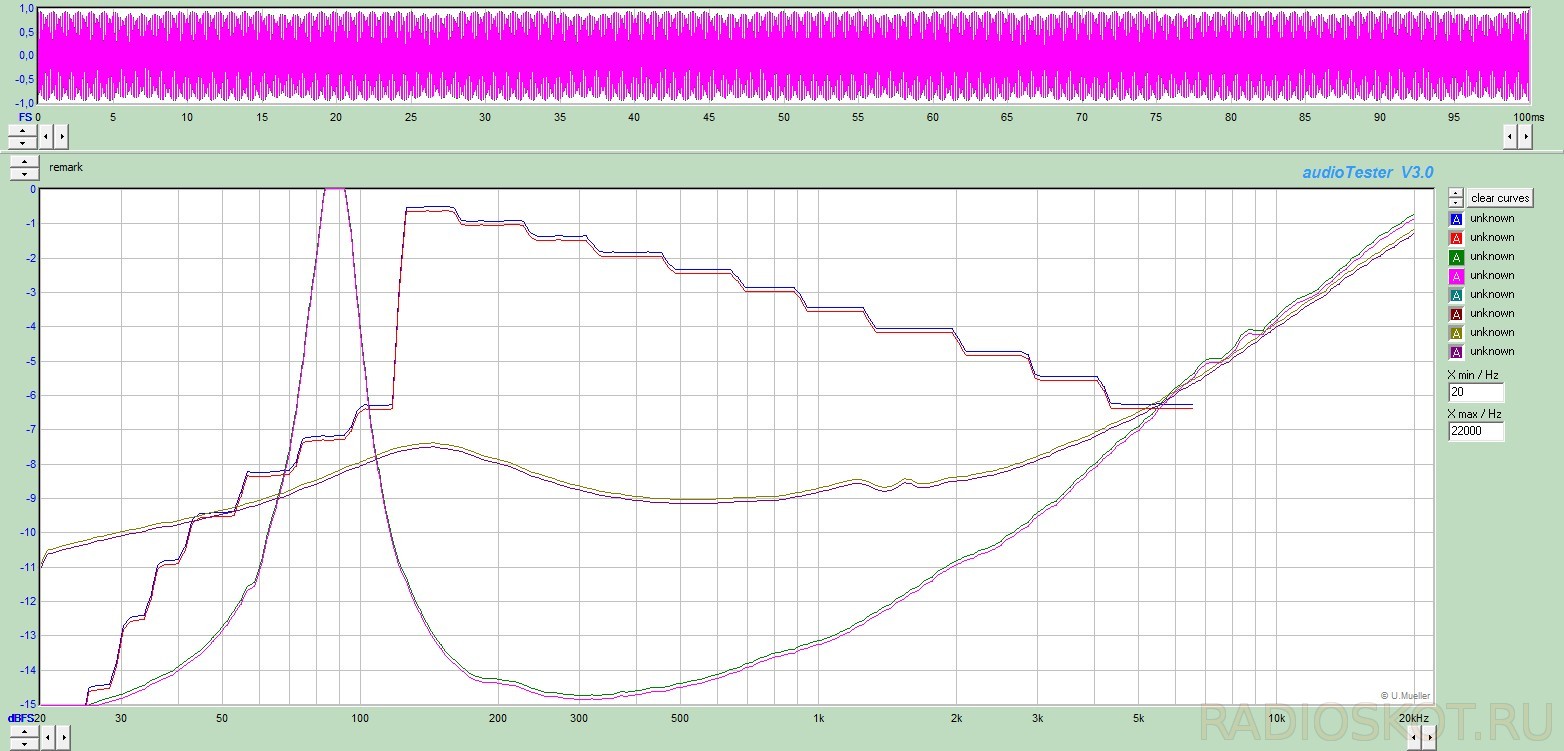Shift waveform 100ms end right

click(1525, 136)
